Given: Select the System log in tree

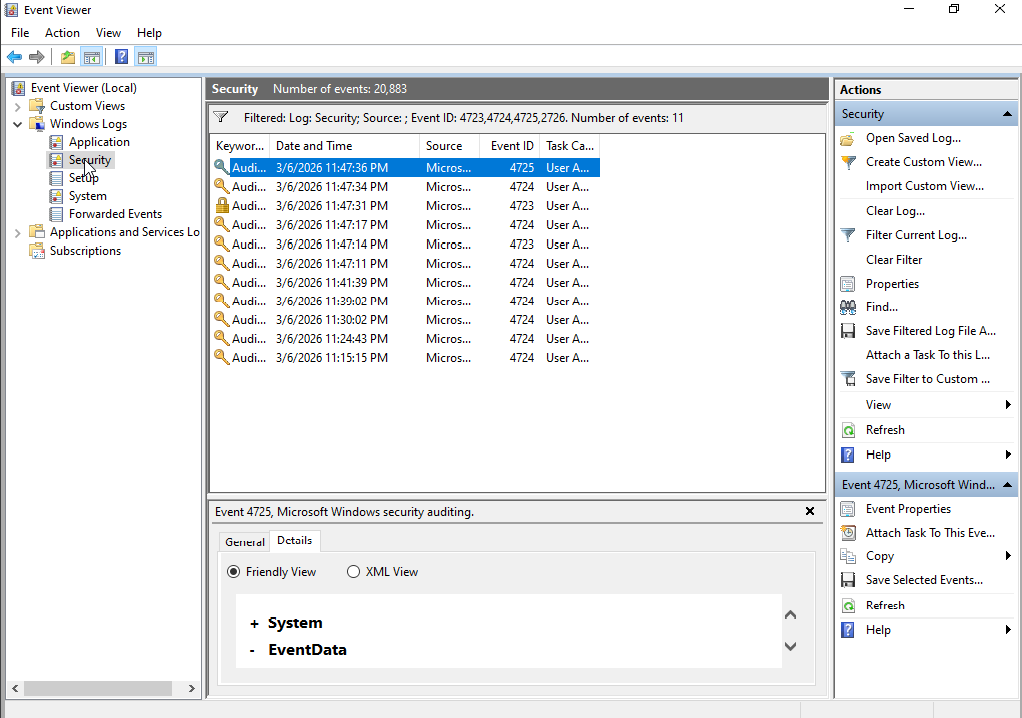Looking at the screenshot, I should click(87, 196).
